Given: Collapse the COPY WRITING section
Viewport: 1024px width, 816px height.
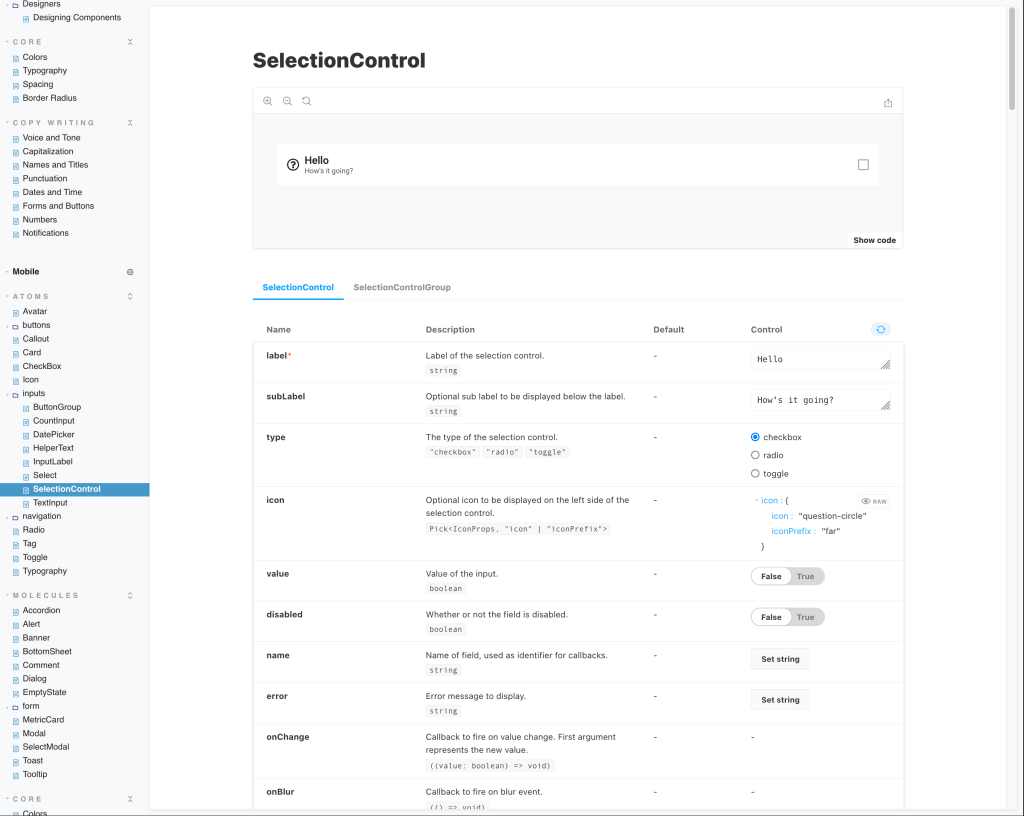Looking at the screenshot, I should click(130, 123).
